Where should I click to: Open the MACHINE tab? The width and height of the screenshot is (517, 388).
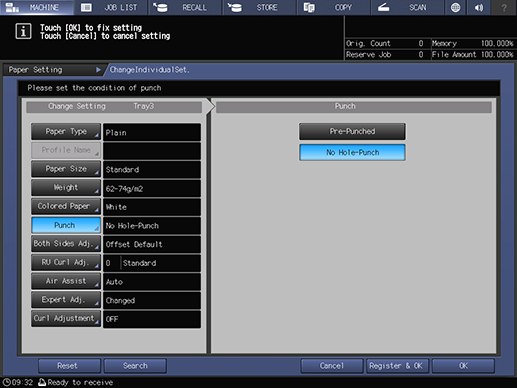[37, 7]
